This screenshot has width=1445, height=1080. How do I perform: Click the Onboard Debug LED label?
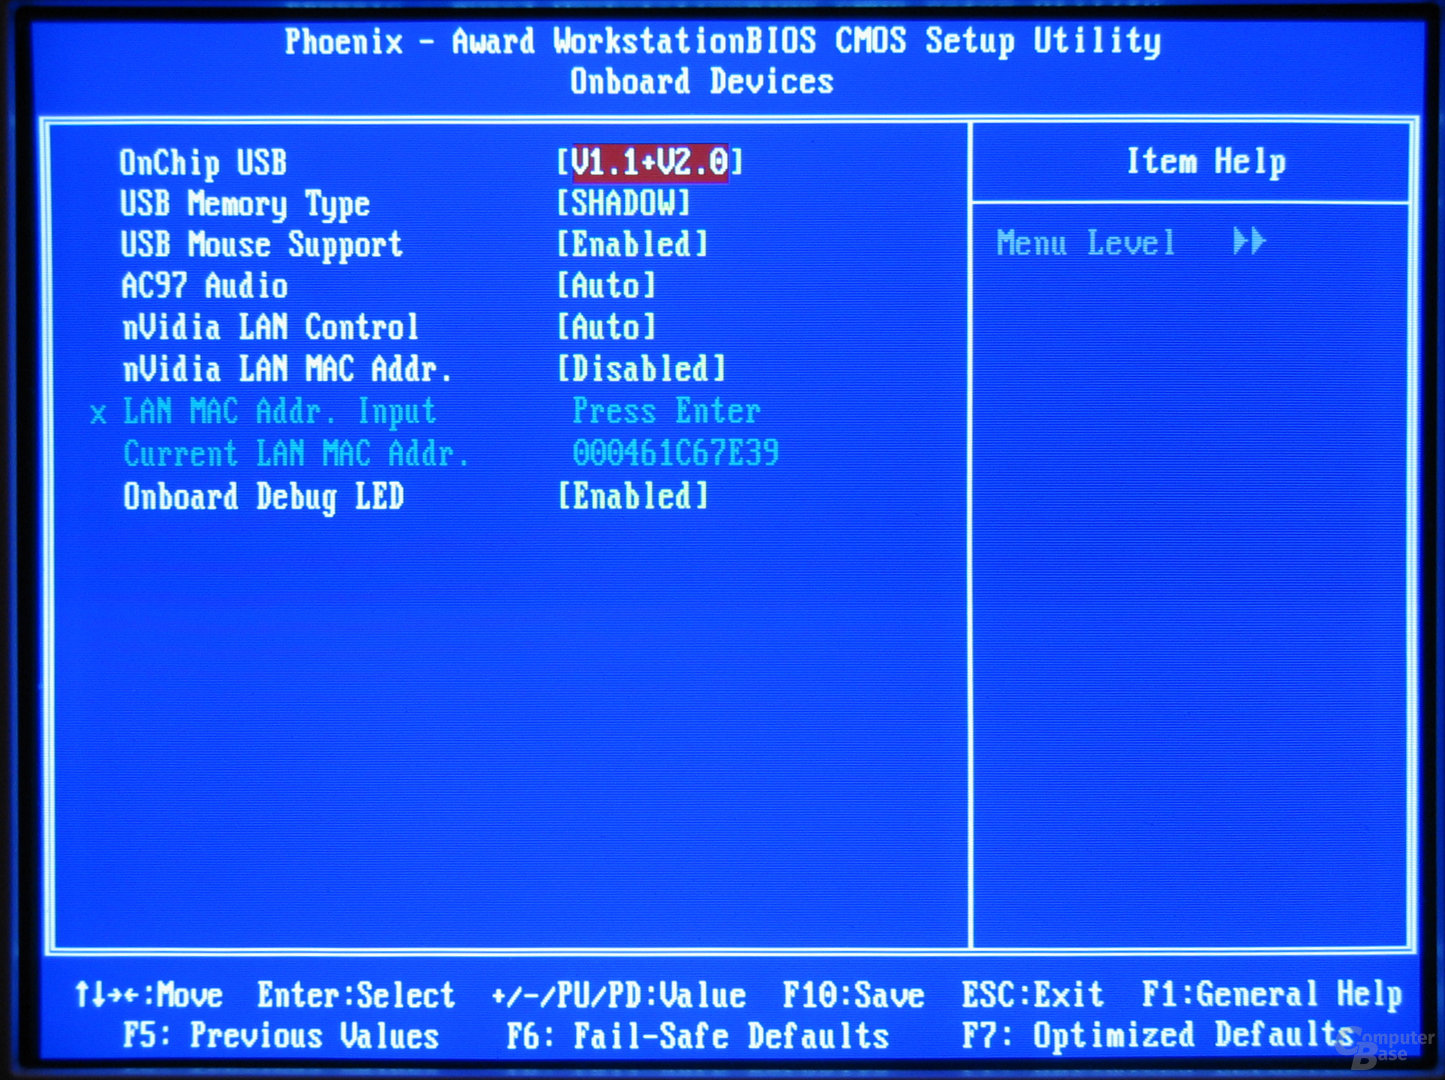[x=263, y=497]
